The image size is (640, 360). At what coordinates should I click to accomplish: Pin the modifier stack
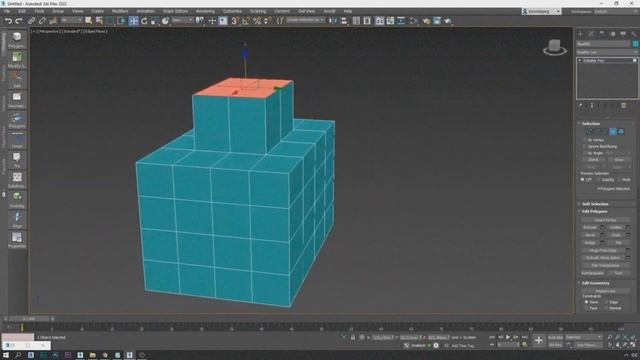point(580,106)
